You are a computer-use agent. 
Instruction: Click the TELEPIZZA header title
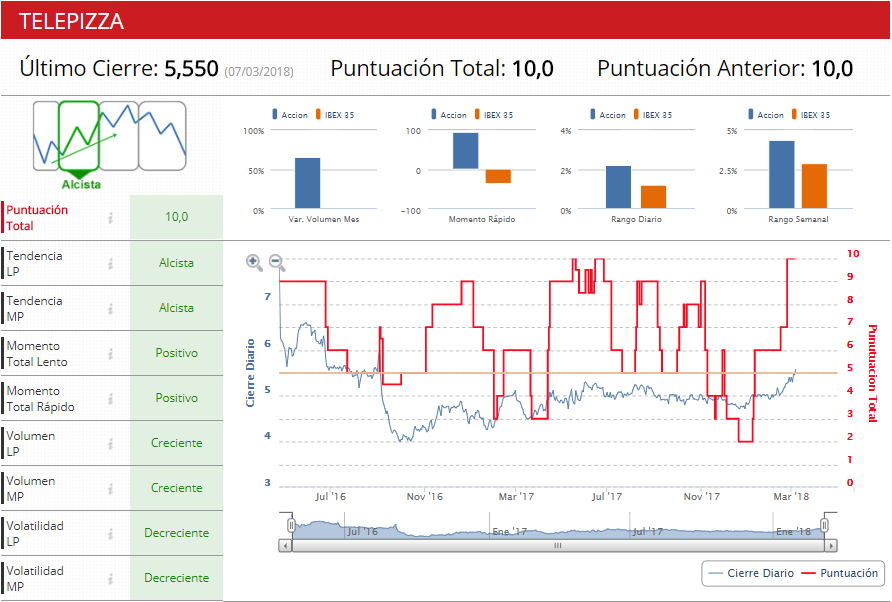point(70,20)
